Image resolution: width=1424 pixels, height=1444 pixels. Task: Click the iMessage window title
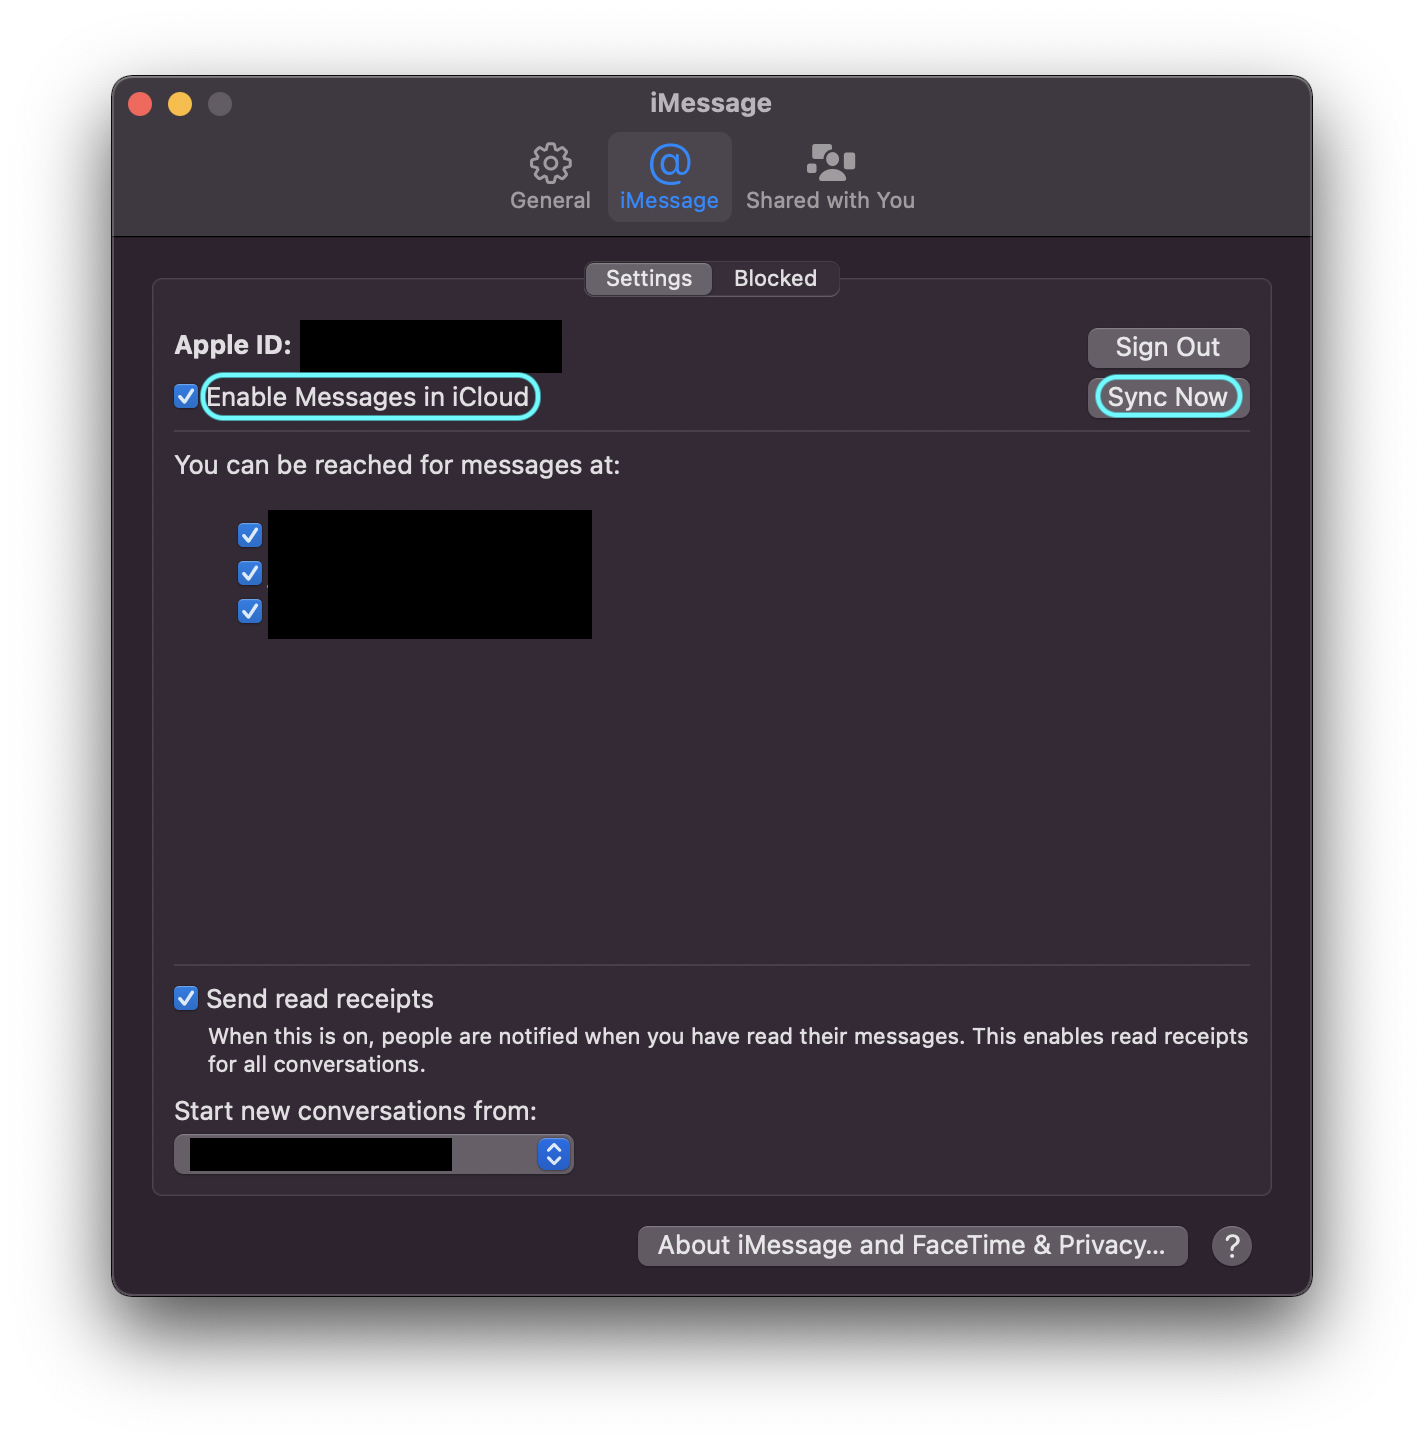coord(711,103)
